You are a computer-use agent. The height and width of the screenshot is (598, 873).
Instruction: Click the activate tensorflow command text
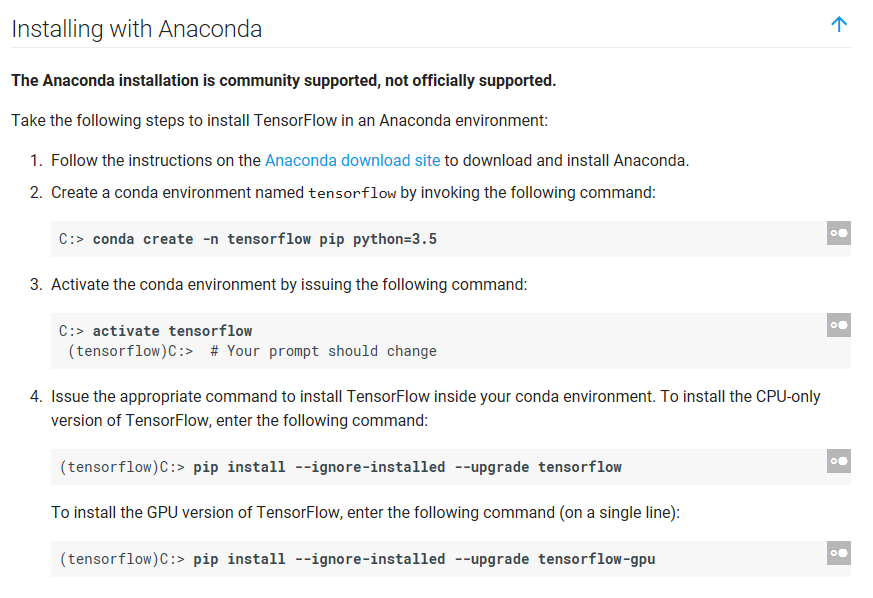coord(172,331)
